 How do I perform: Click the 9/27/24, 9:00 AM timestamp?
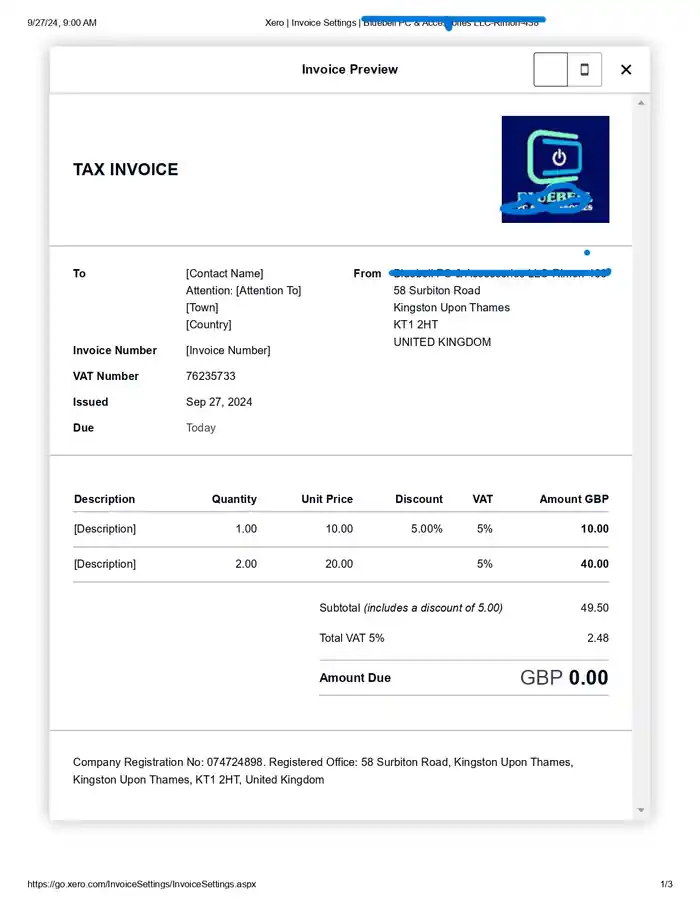tap(62, 23)
